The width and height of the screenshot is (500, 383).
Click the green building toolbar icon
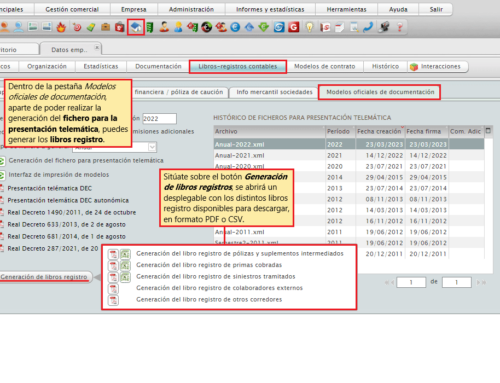point(150,27)
